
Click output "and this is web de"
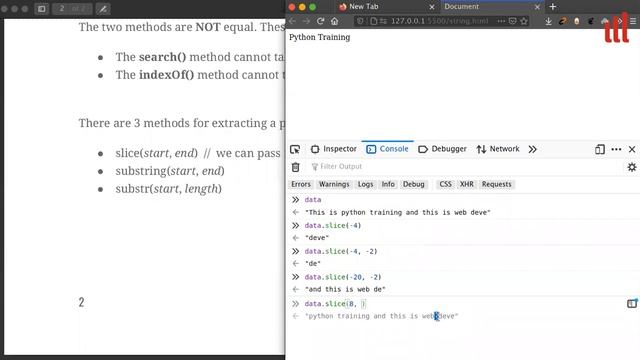[x=345, y=289]
